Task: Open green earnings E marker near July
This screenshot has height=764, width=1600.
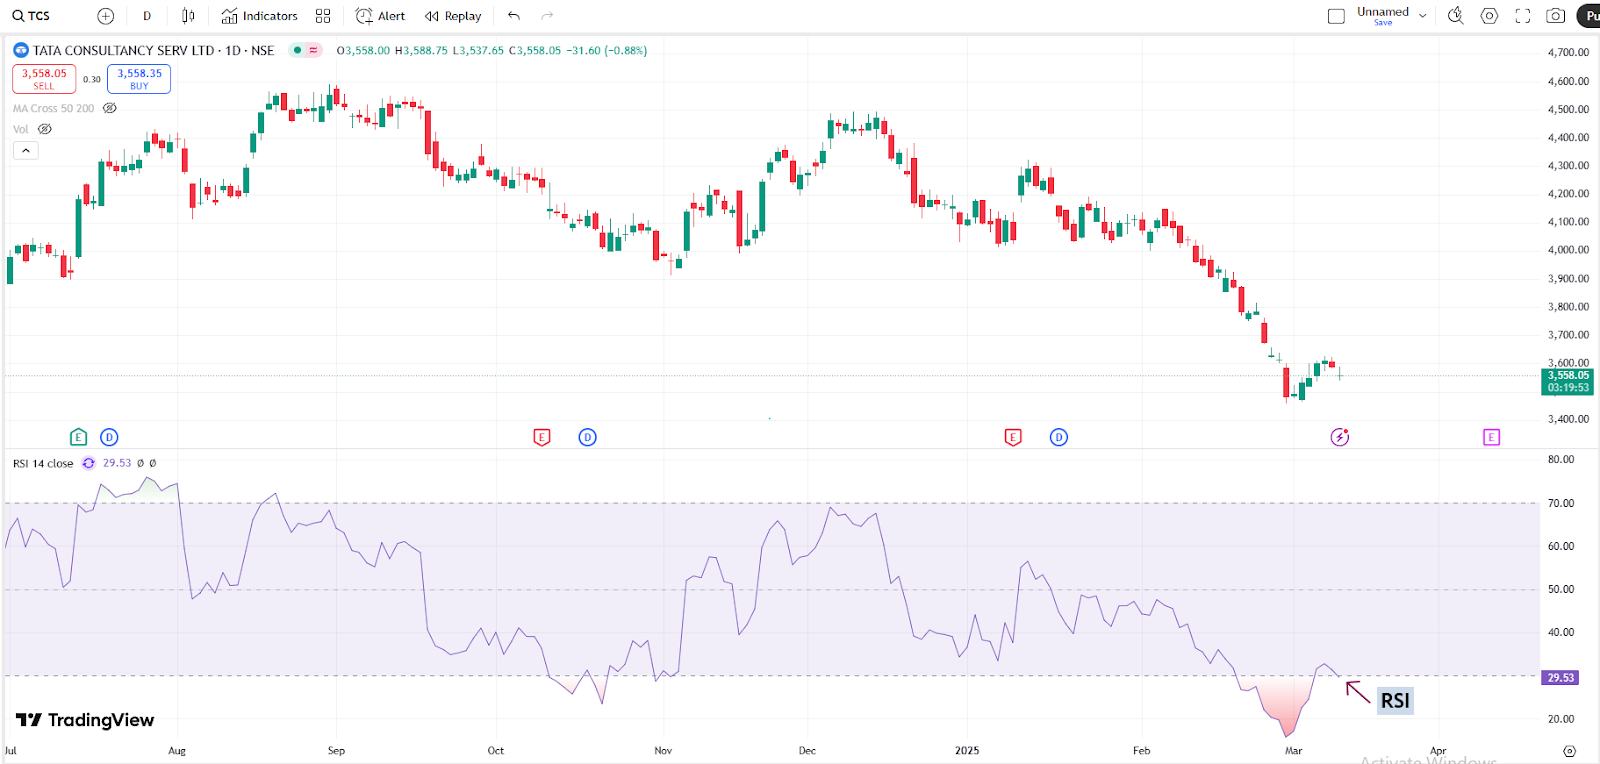Action: point(78,437)
